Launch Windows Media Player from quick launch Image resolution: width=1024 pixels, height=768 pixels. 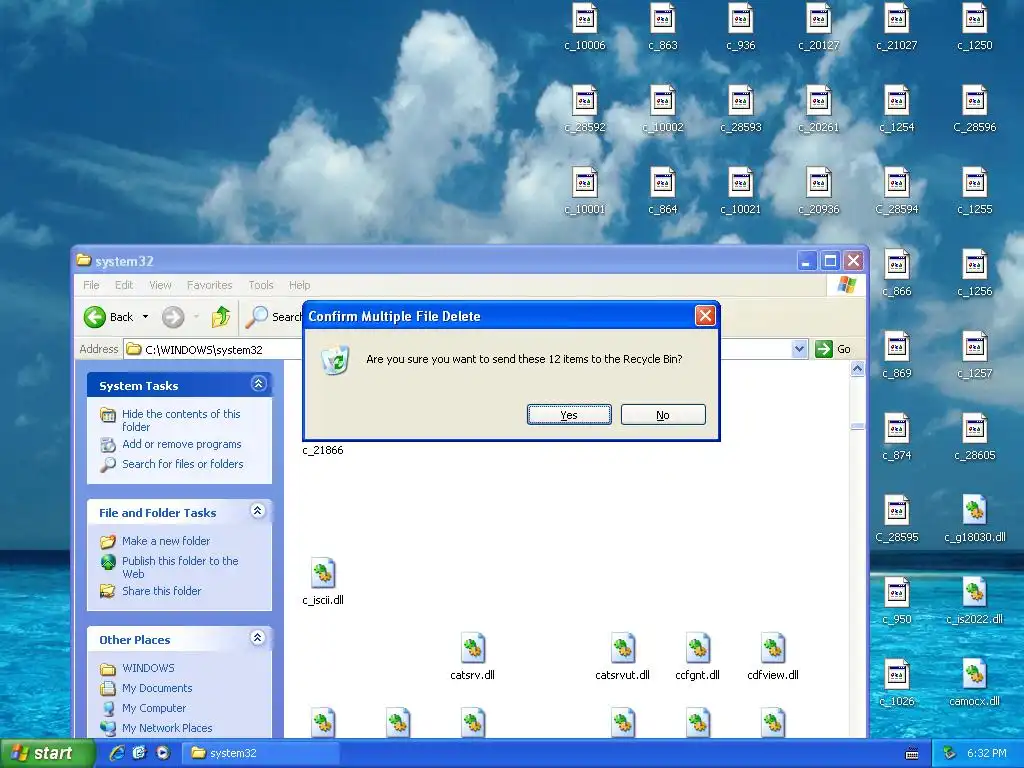click(x=163, y=753)
